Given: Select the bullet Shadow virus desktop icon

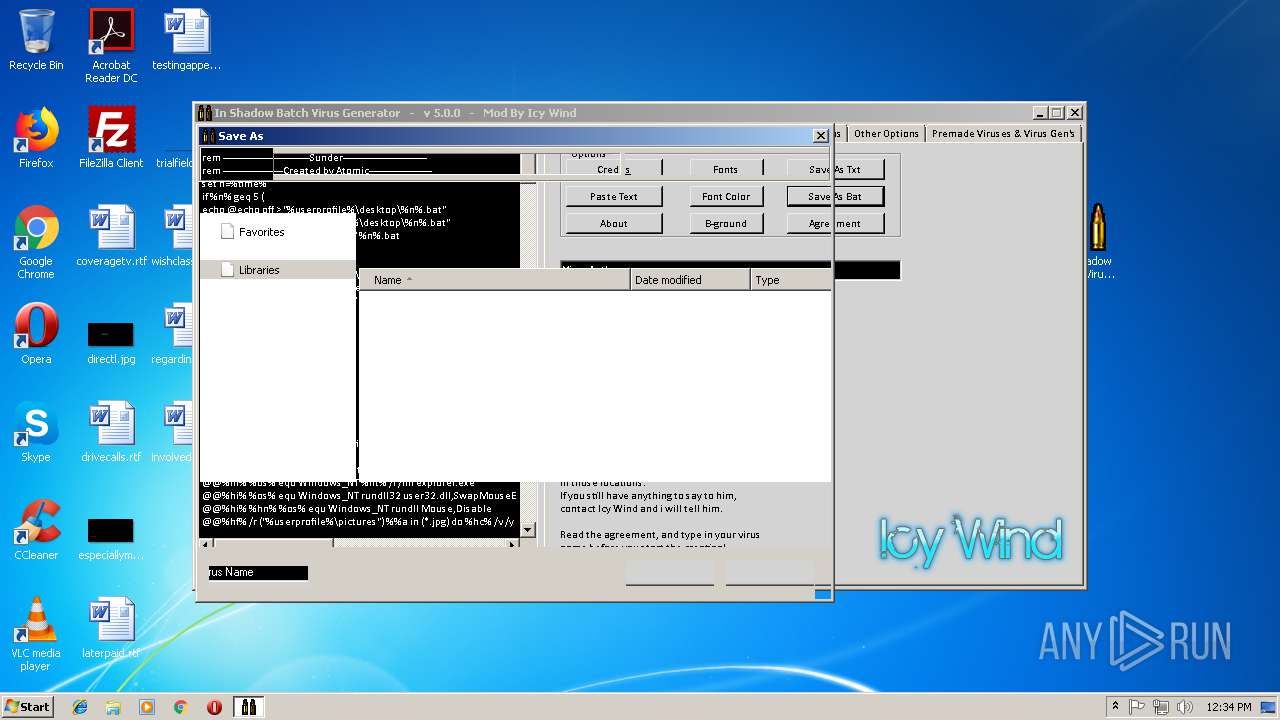Looking at the screenshot, I should coord(1098,243).
